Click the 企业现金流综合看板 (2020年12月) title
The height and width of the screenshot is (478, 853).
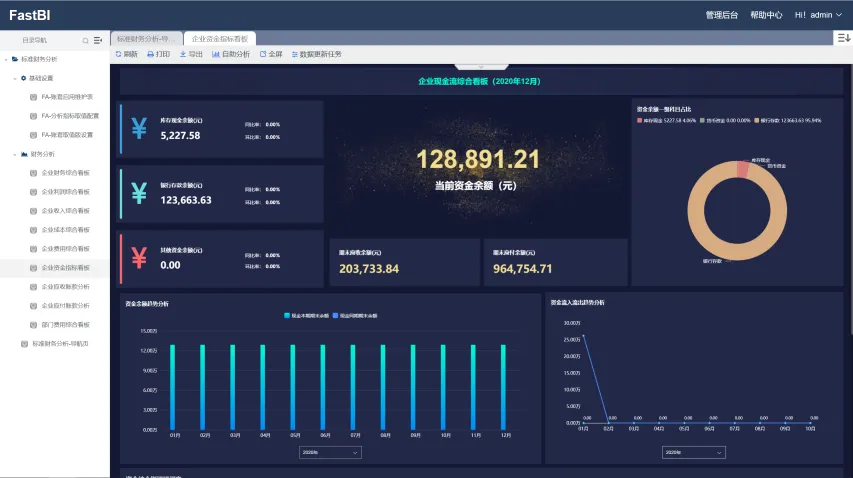tap(479, 82)
